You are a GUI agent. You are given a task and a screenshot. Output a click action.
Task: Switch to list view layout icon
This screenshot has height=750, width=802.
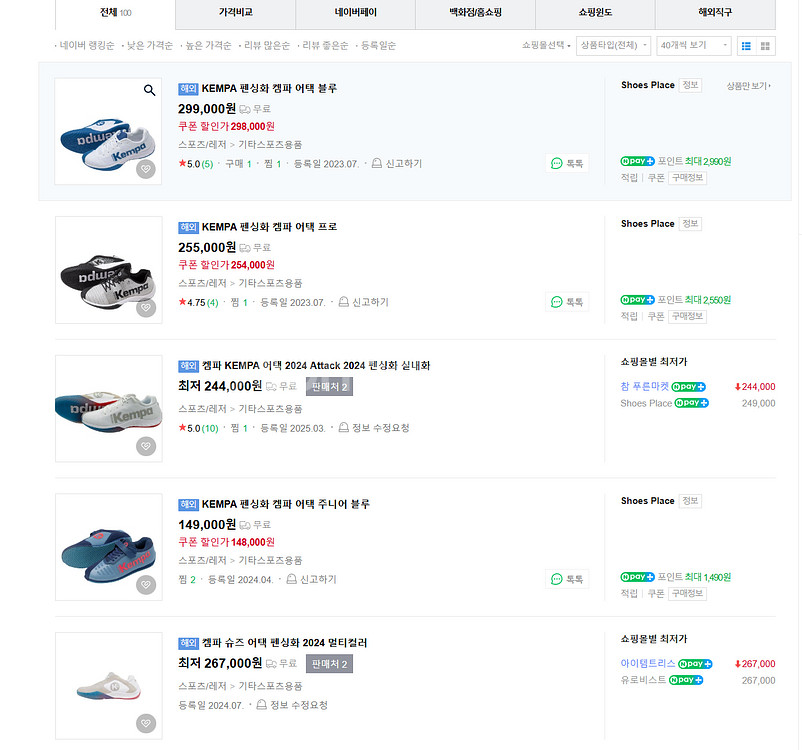pos(746,46)
